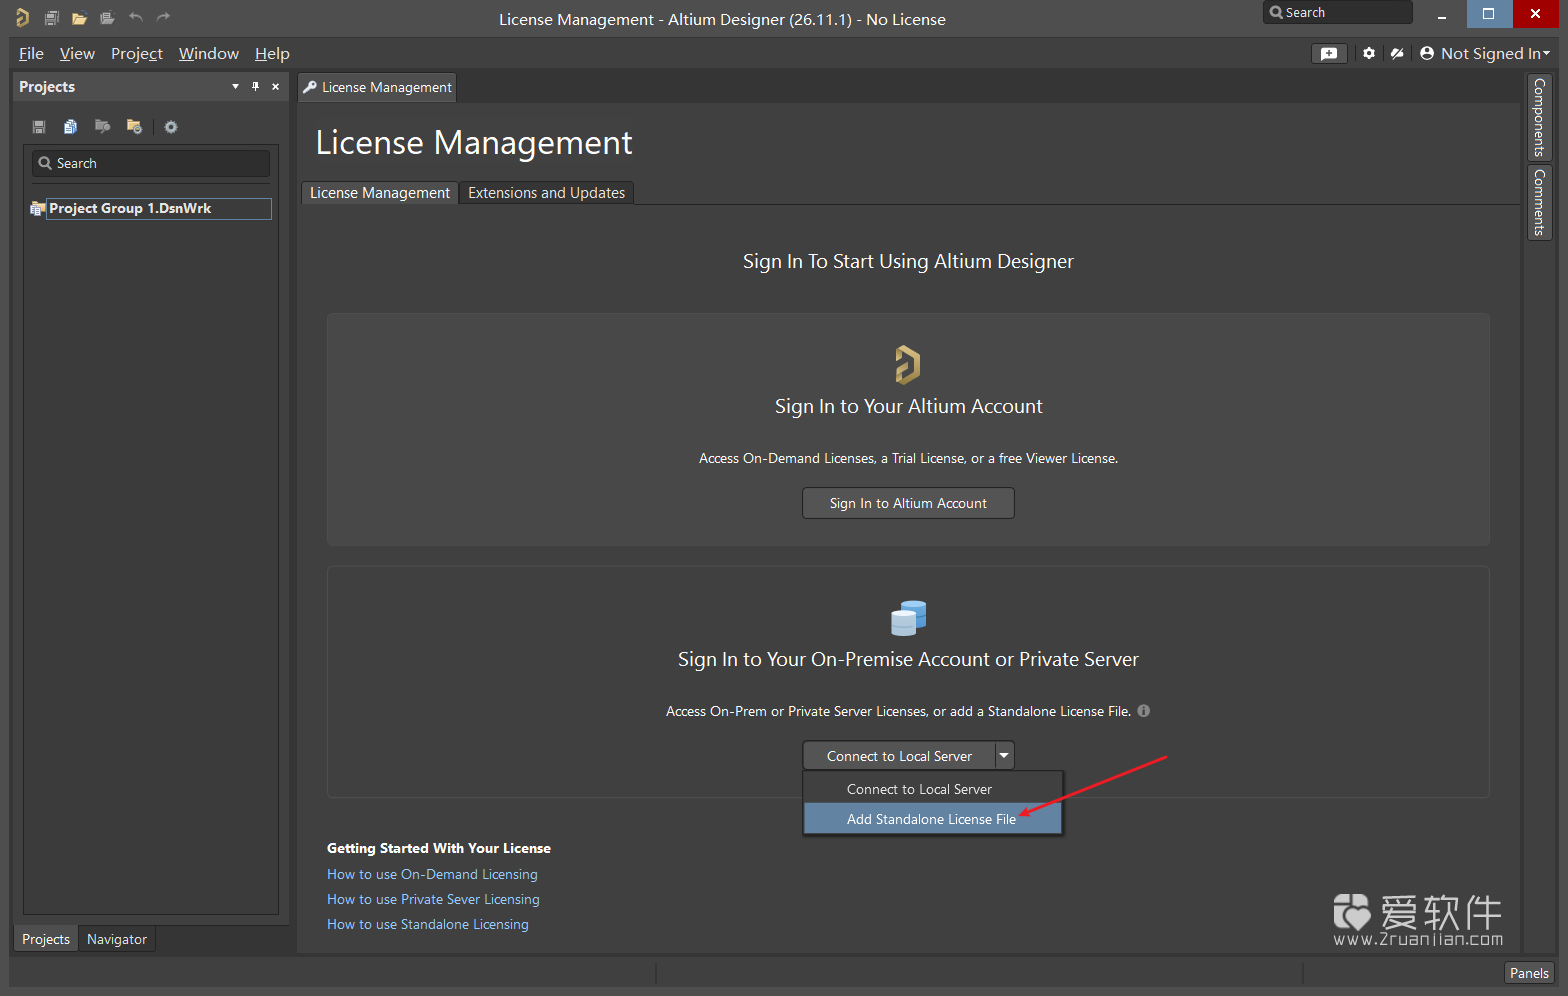Image resolution: width=1568 pixels, height=996 pixels.
Task: Click the Connect to Local Server button
Action: 899,756
